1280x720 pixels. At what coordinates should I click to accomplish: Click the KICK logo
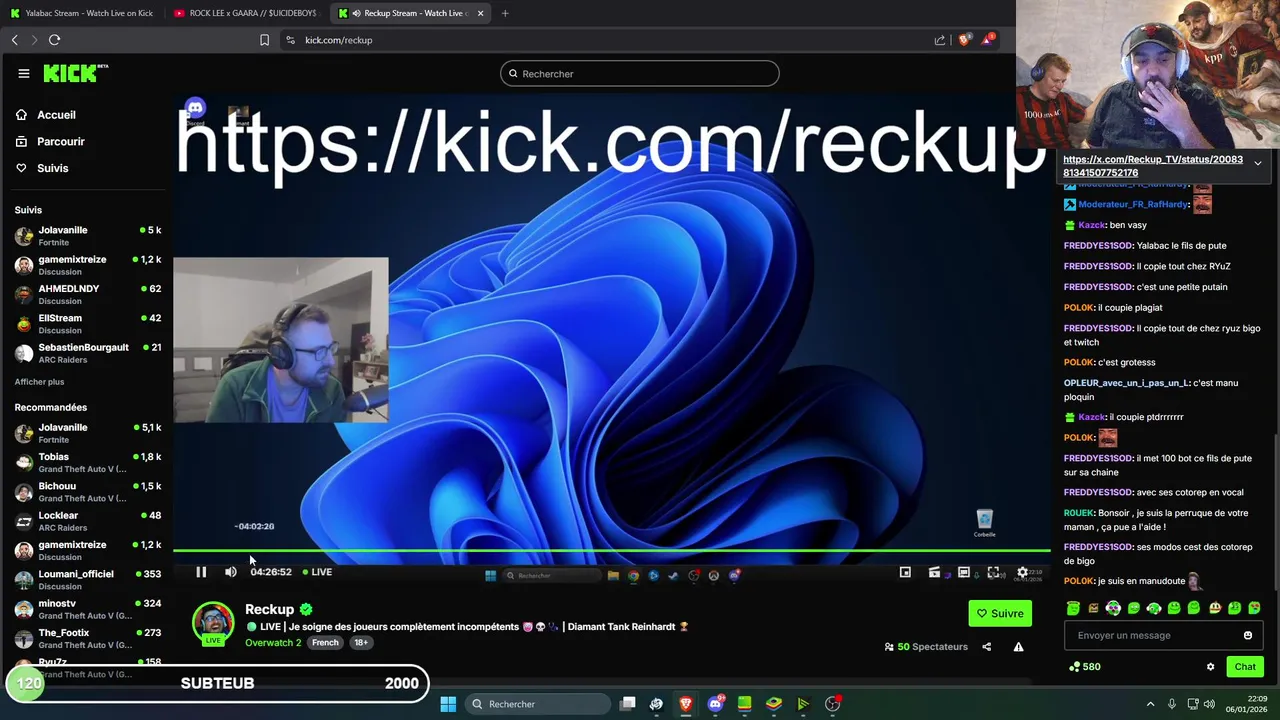75,73
